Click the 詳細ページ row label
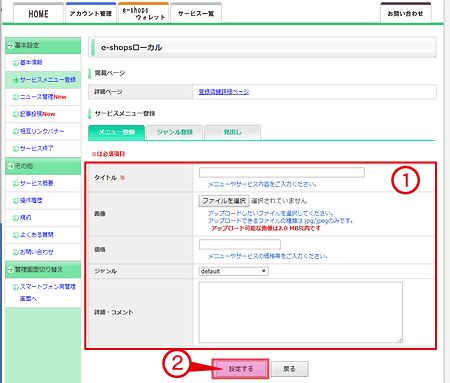 [x=108, y=92]
